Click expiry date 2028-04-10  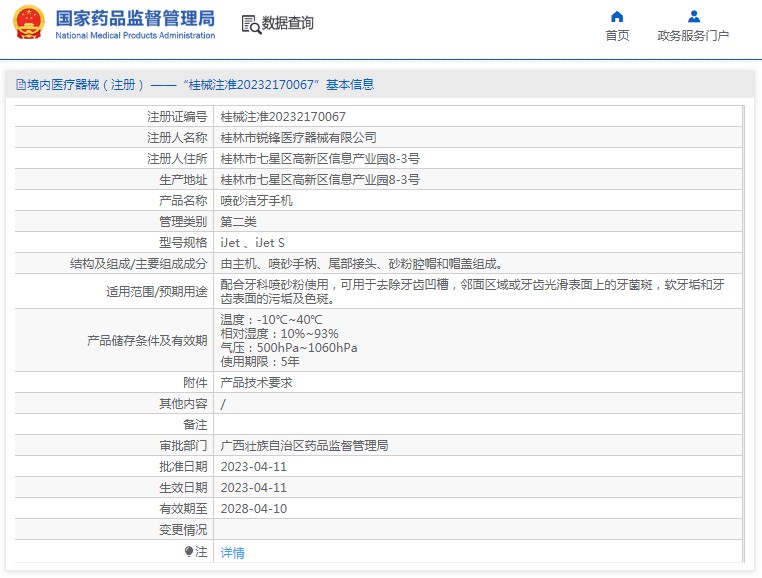254,508
